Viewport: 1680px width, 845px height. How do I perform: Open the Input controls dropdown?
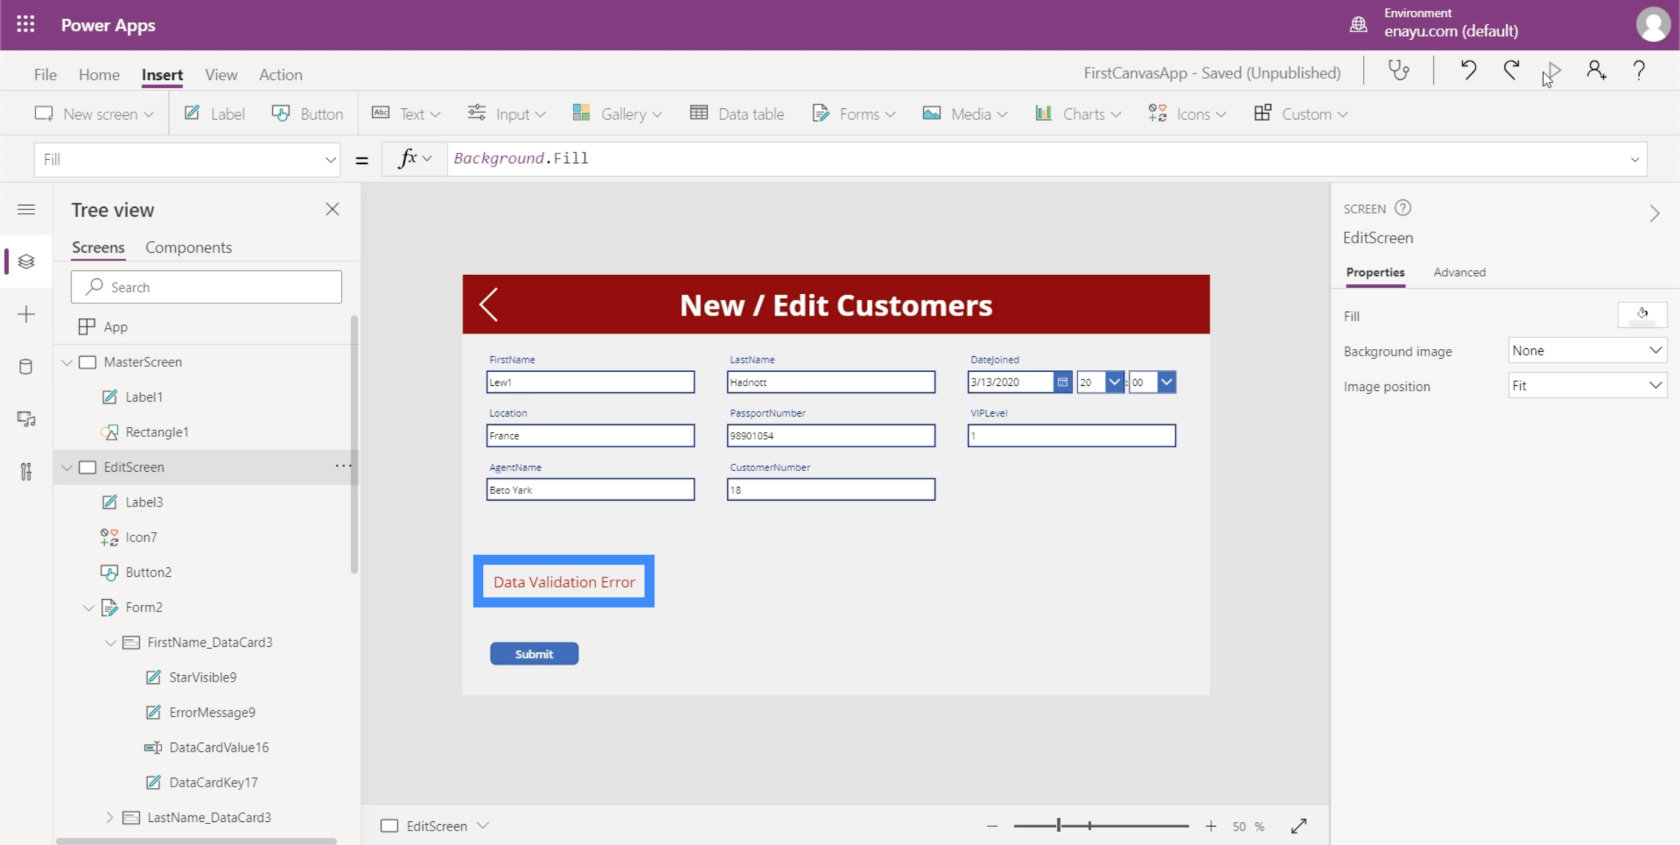pos(507,114)
